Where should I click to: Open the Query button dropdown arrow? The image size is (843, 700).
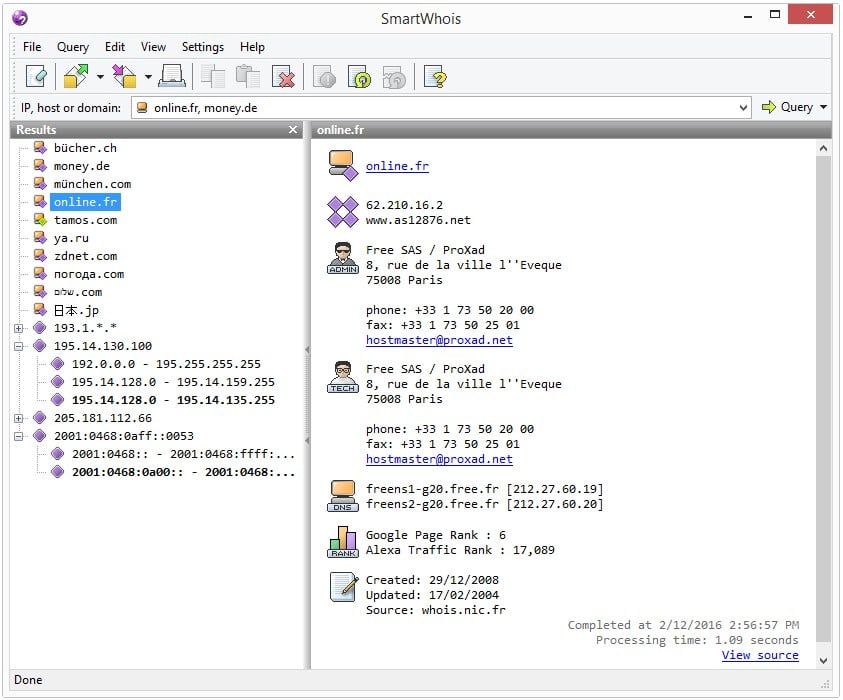824,107
